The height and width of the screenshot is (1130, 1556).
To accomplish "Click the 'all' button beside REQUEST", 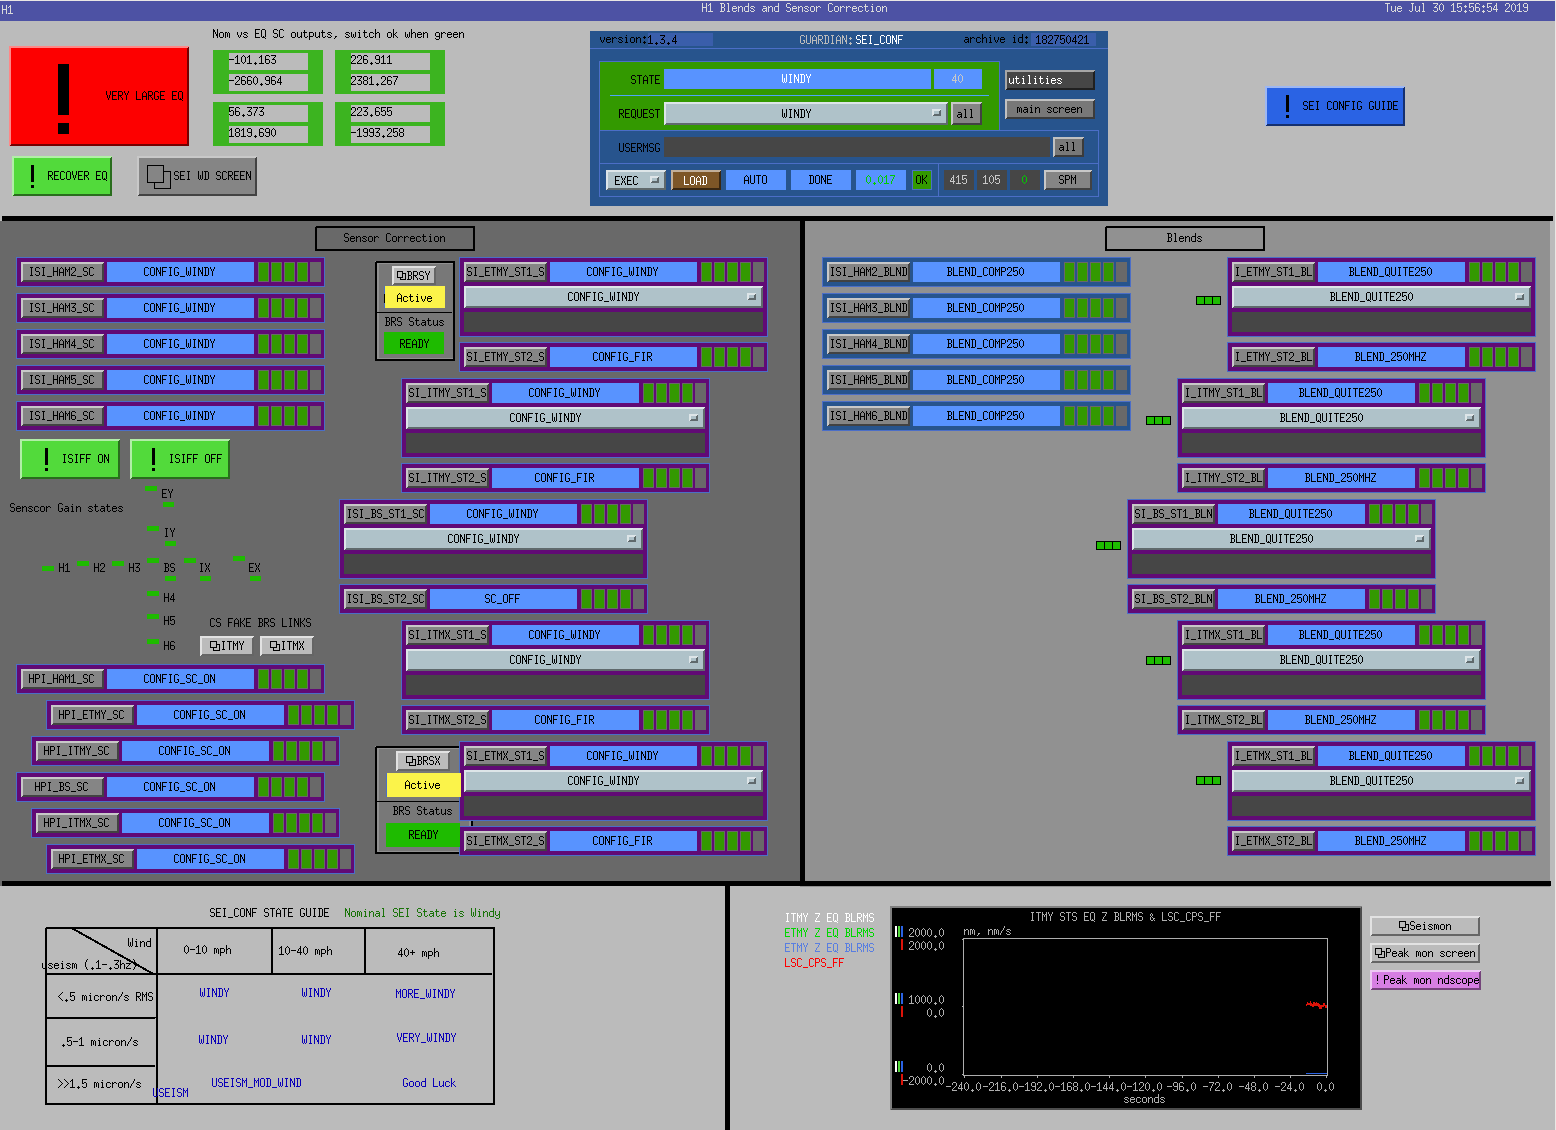I will point(965,114).
